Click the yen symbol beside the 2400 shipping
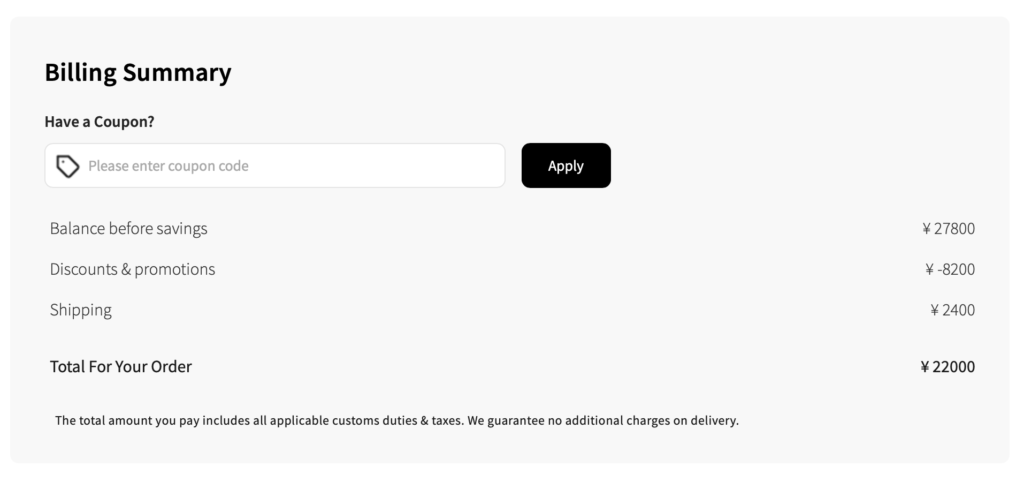This screenshot has width=1024, height=482. click(x=934, y=310)
